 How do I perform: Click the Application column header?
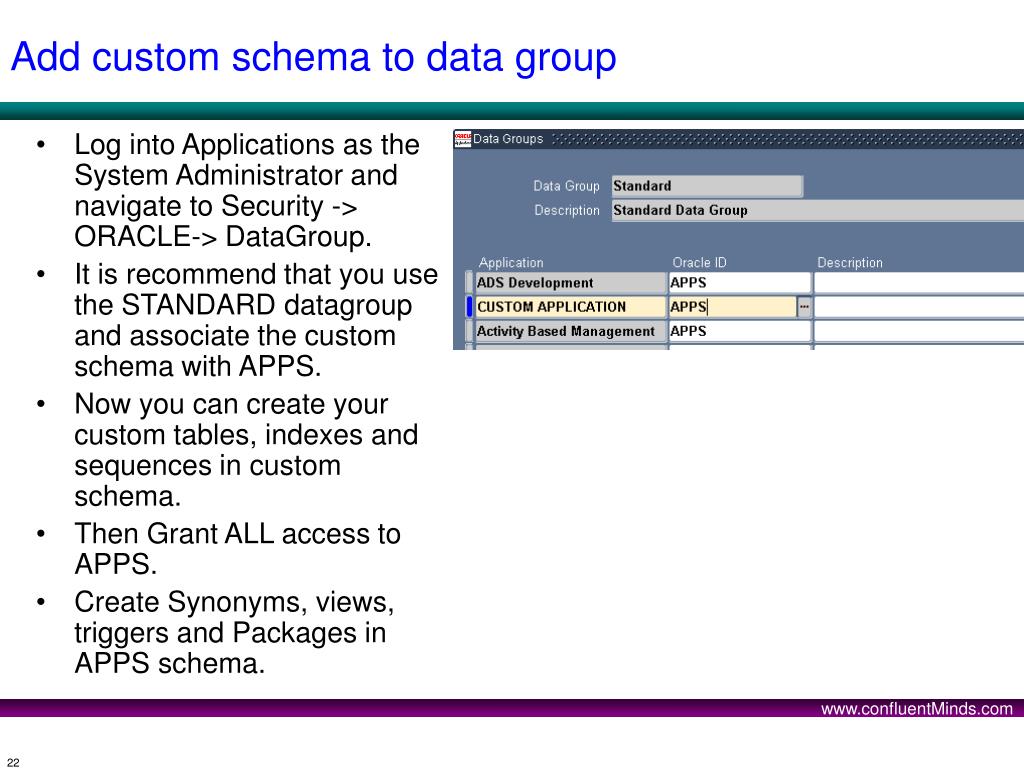(x=511, y=263)
